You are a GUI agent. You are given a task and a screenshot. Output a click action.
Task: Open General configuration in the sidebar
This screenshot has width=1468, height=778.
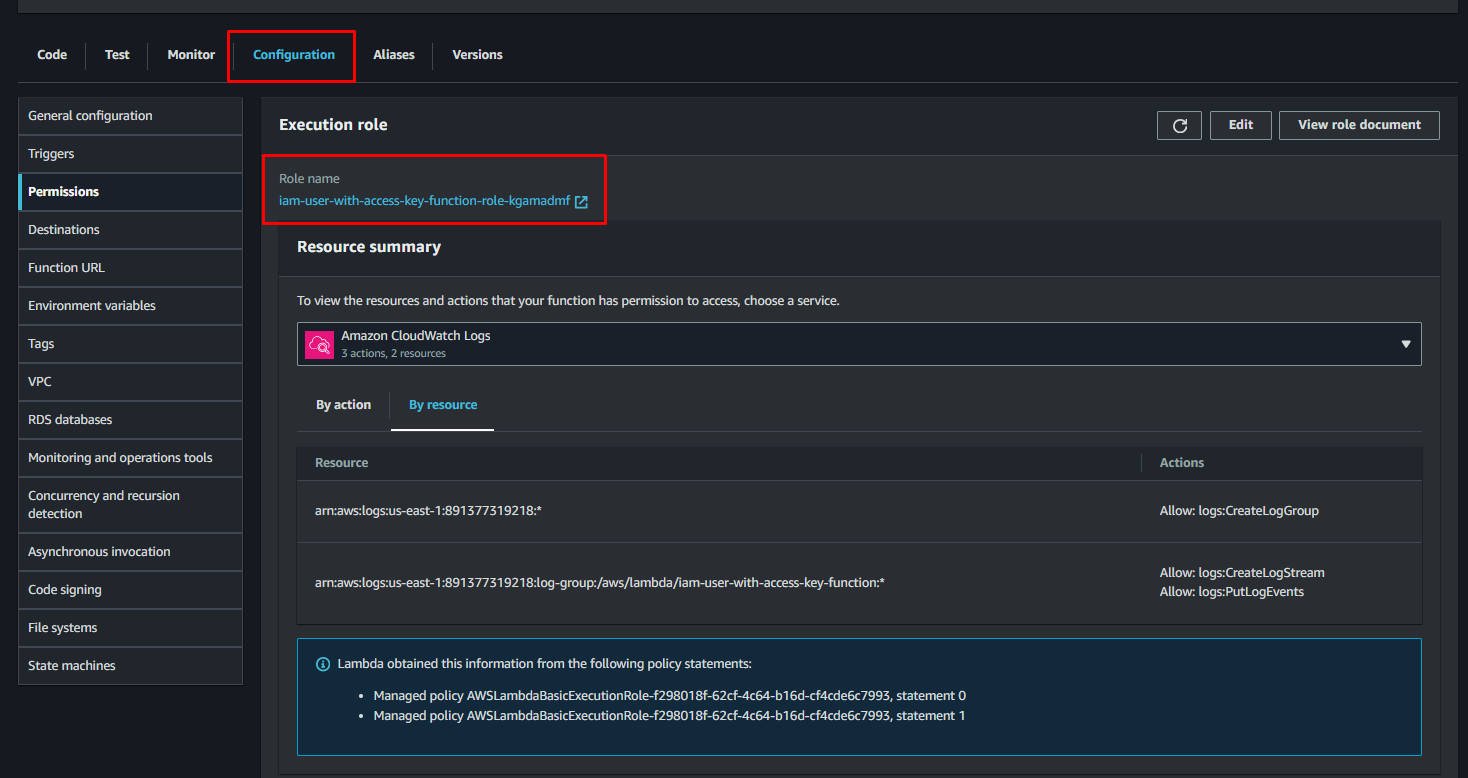tap(90, 116)
